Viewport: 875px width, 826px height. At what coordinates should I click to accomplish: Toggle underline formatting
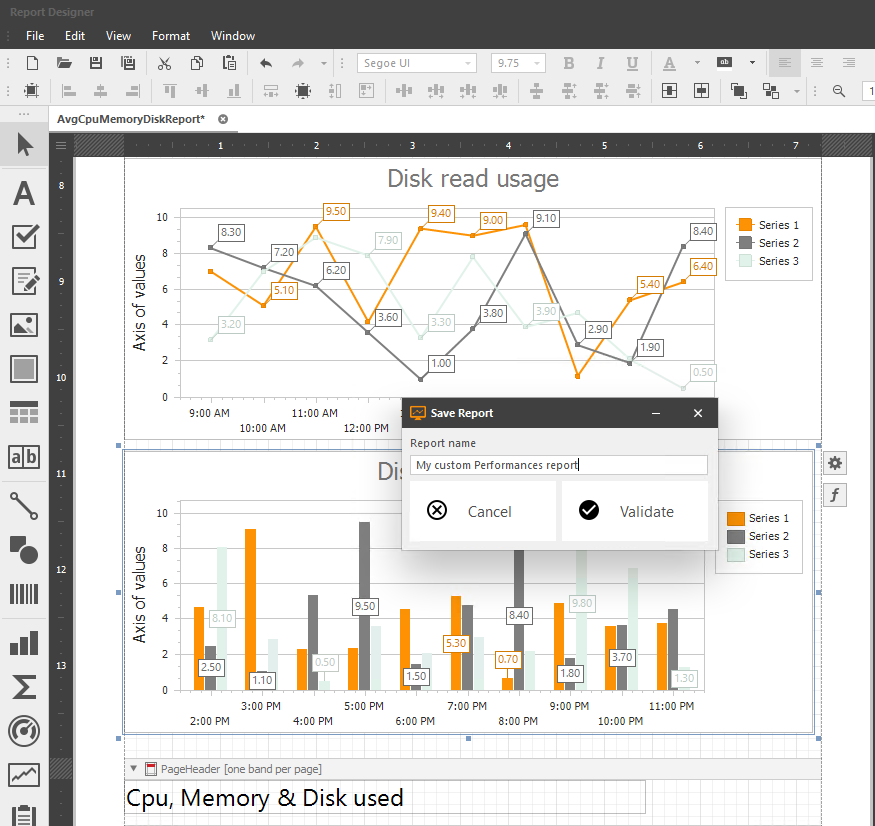point(632,63)
